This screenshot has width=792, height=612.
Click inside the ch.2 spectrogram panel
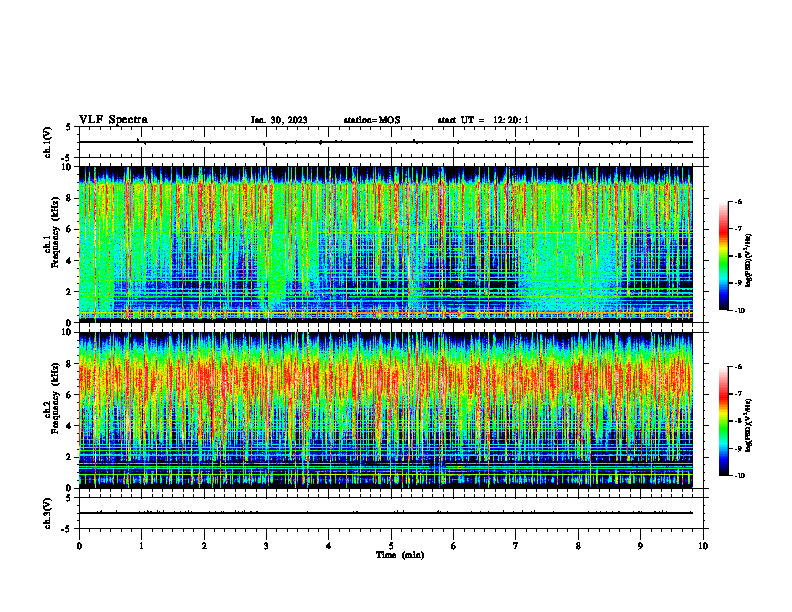tap(386, 410)
